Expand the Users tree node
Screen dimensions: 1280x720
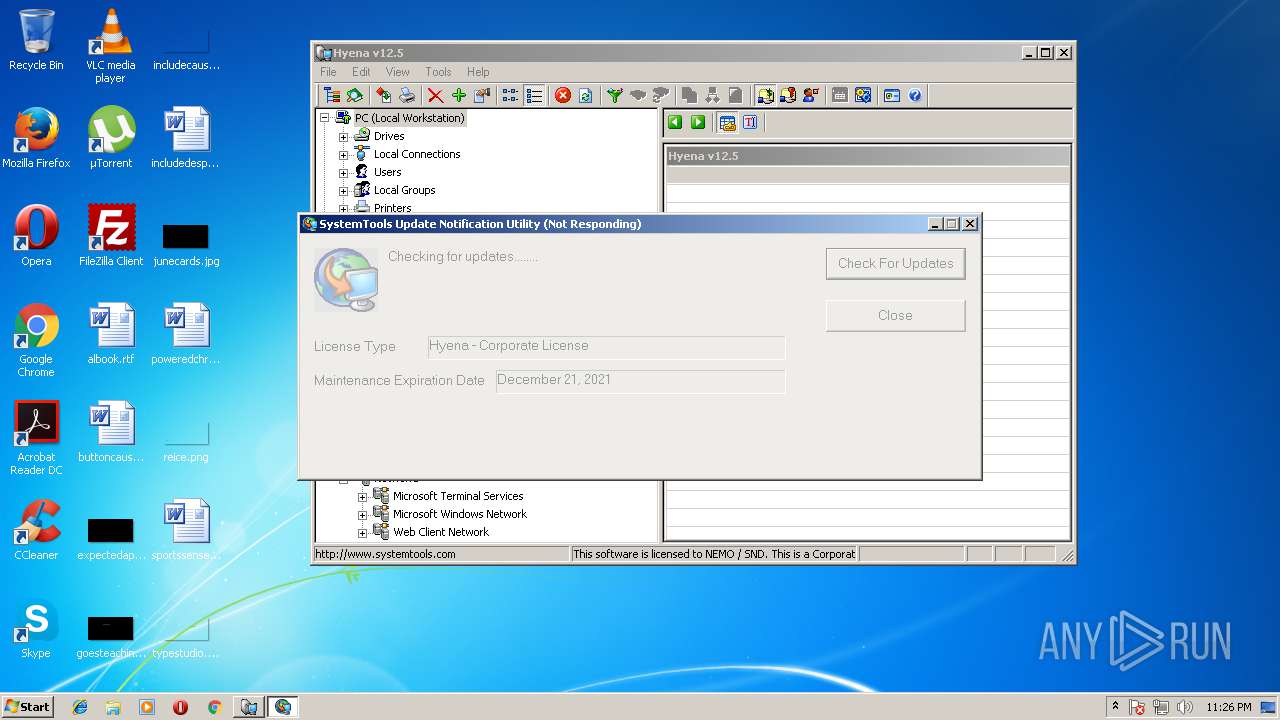pos(343,172)
